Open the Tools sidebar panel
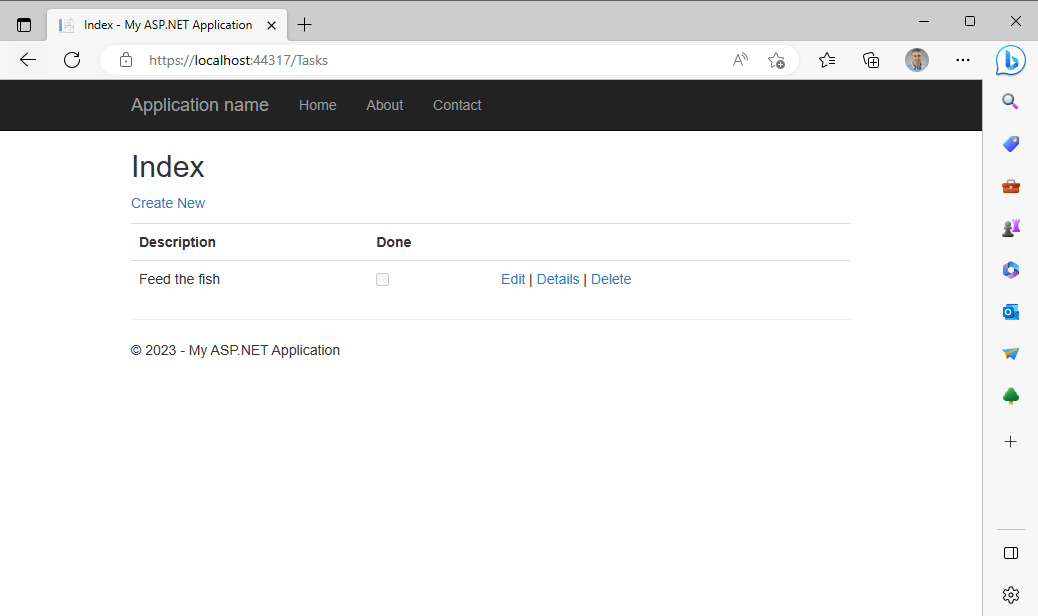Image resolution: width=1038 pixels, height=616 pixels. tap(1010, 186)
